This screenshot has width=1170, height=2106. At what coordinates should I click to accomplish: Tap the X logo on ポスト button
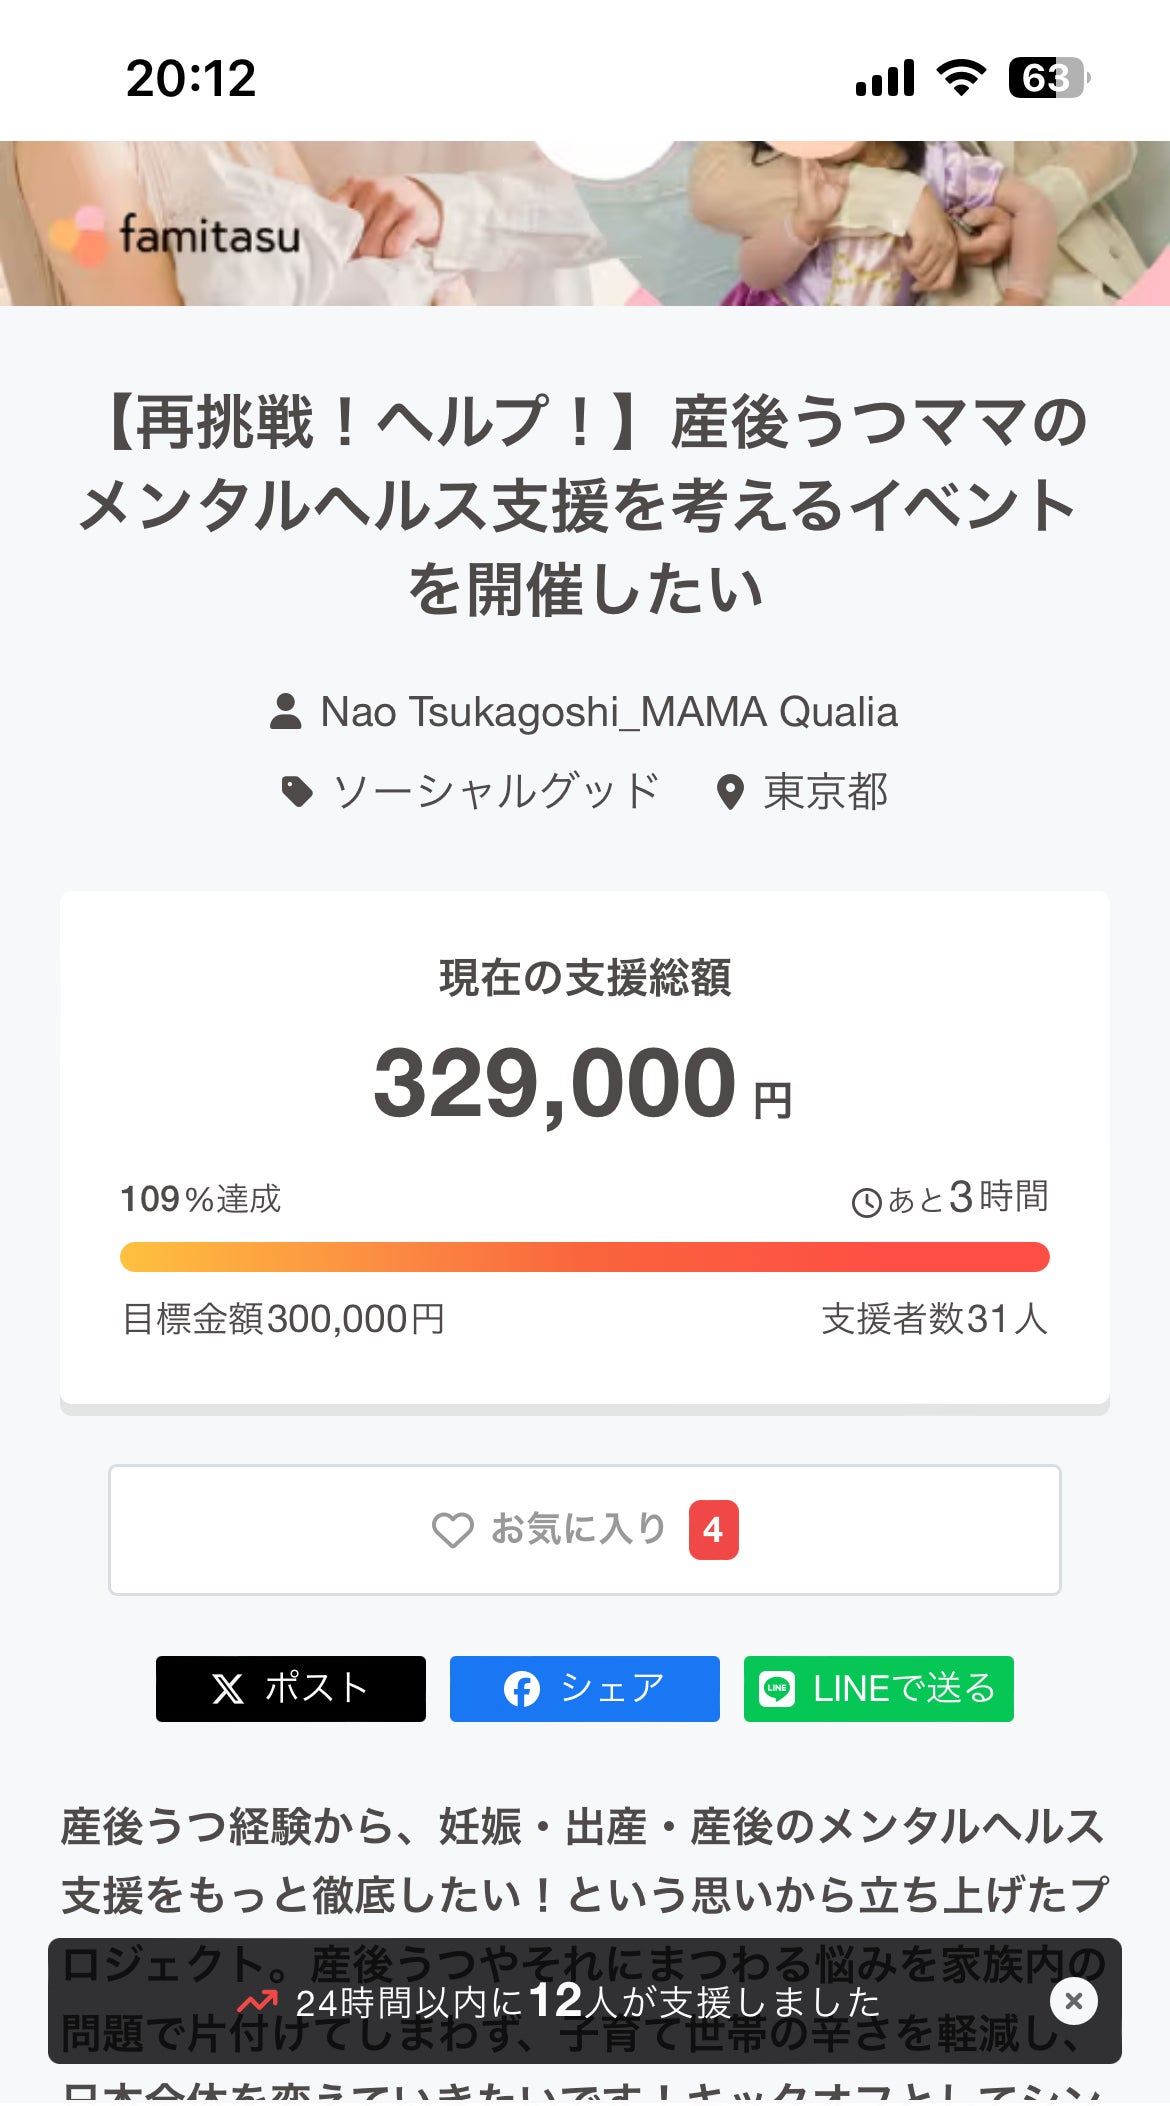[x=228, y=1689]
